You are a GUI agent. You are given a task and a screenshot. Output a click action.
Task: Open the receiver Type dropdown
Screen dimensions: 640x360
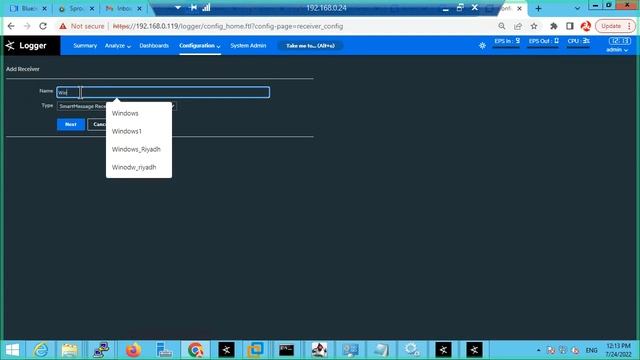click(x=116, y=106)
